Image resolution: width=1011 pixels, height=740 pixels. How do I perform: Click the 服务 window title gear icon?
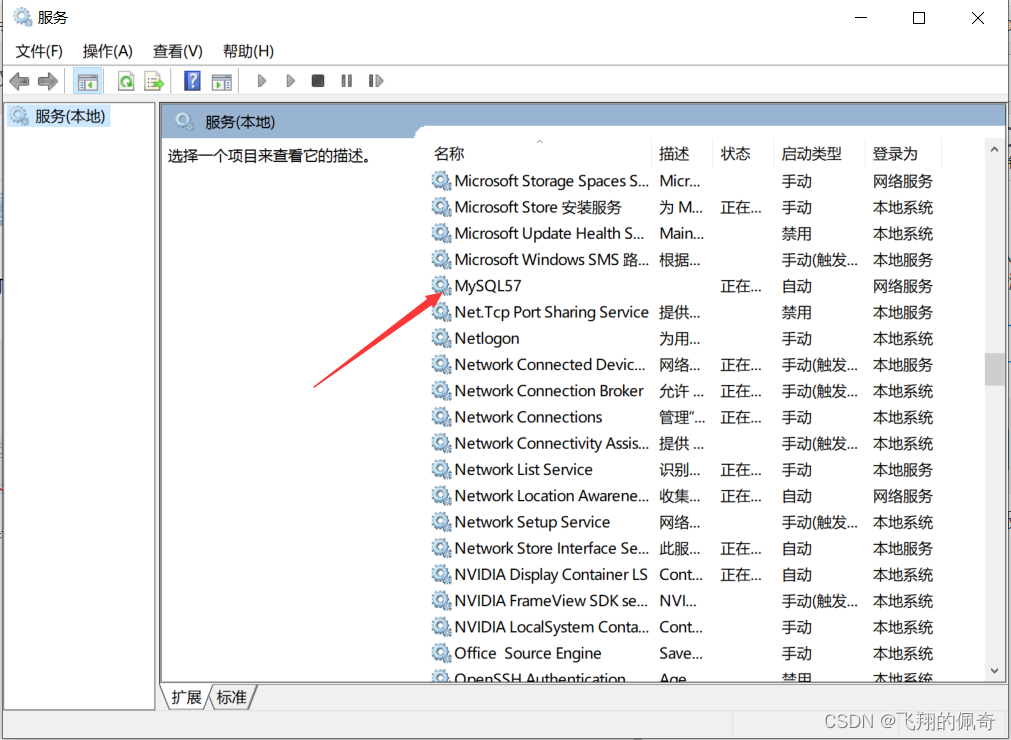click(23, 17)
